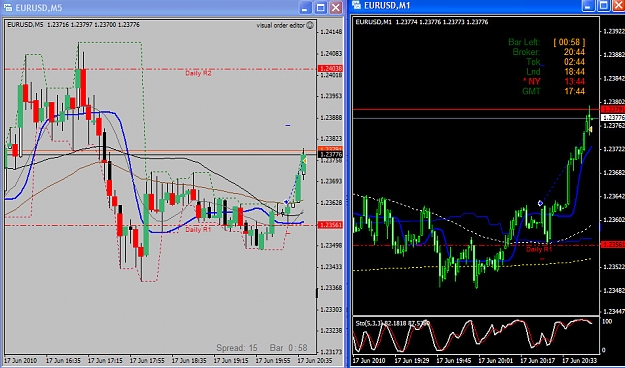Click 1.23433 on M5 price axis

(x=331, y=266)
